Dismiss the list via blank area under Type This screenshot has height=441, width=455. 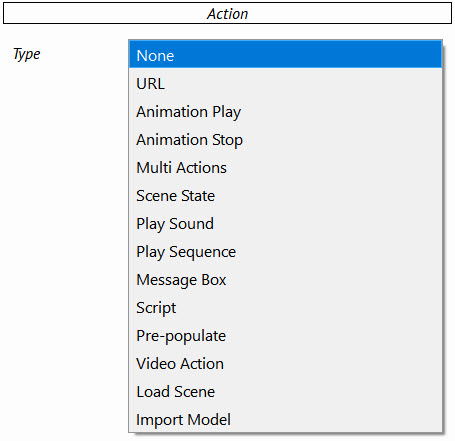point(63,233)
